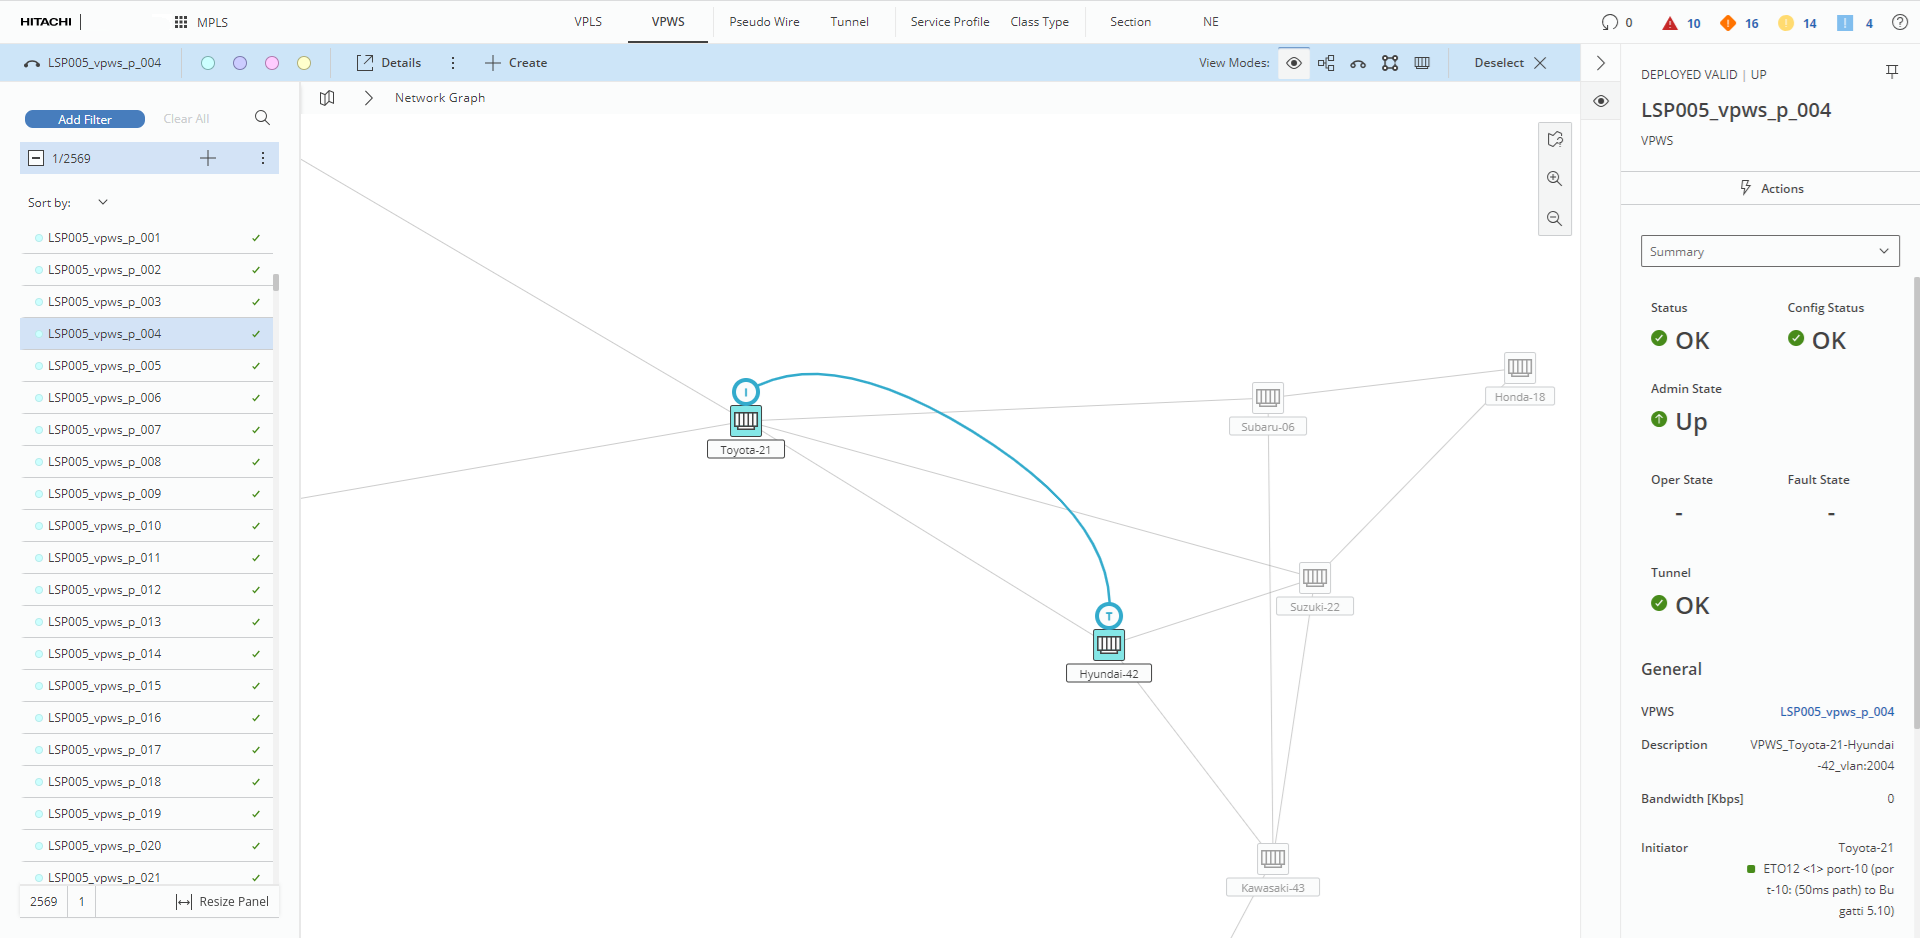Click the search icon in filter panel
This screenshot has height=938, width=1920.
click(262, 118)
